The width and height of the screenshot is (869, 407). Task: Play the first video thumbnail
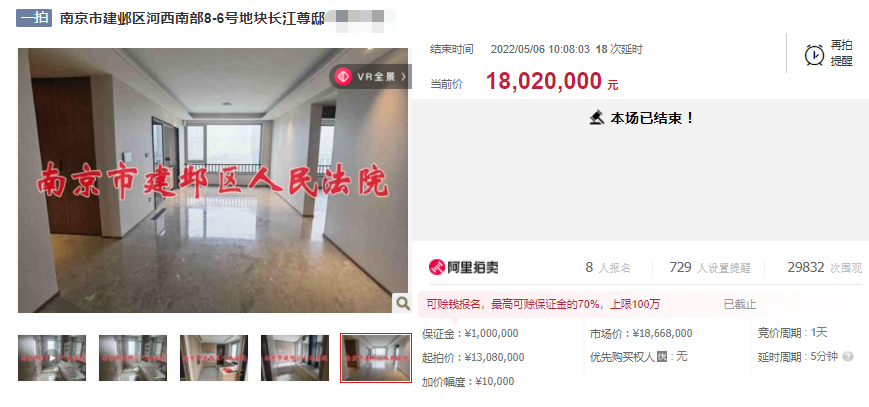tap(52, 358)
